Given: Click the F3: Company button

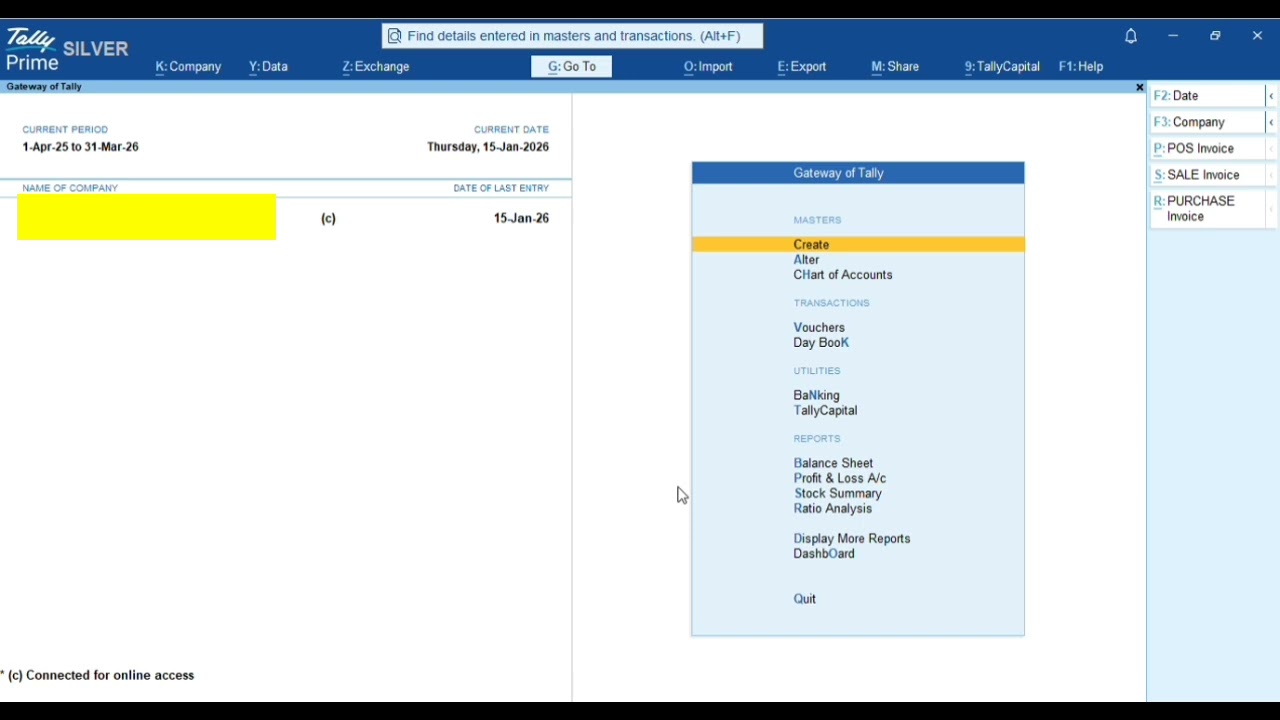Looking at the screenshot, I should 1207,122.
